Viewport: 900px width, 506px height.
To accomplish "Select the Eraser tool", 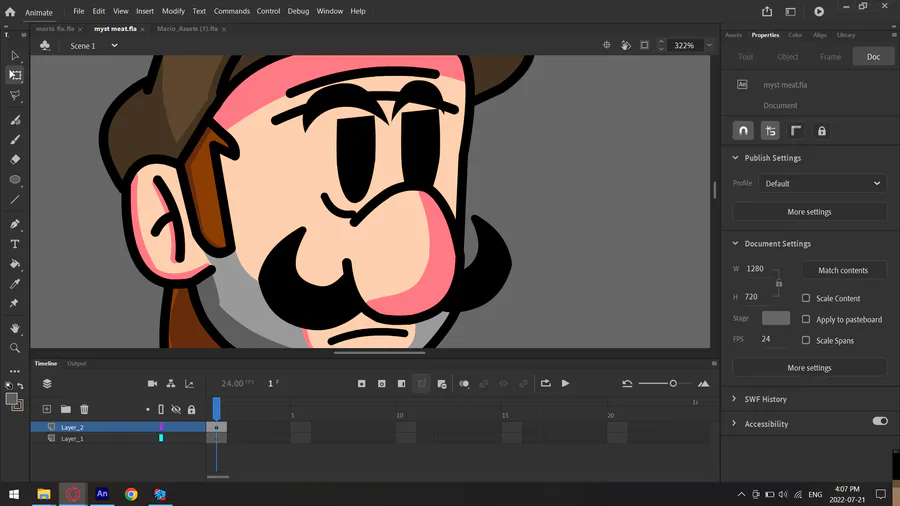I will point(15,159).
